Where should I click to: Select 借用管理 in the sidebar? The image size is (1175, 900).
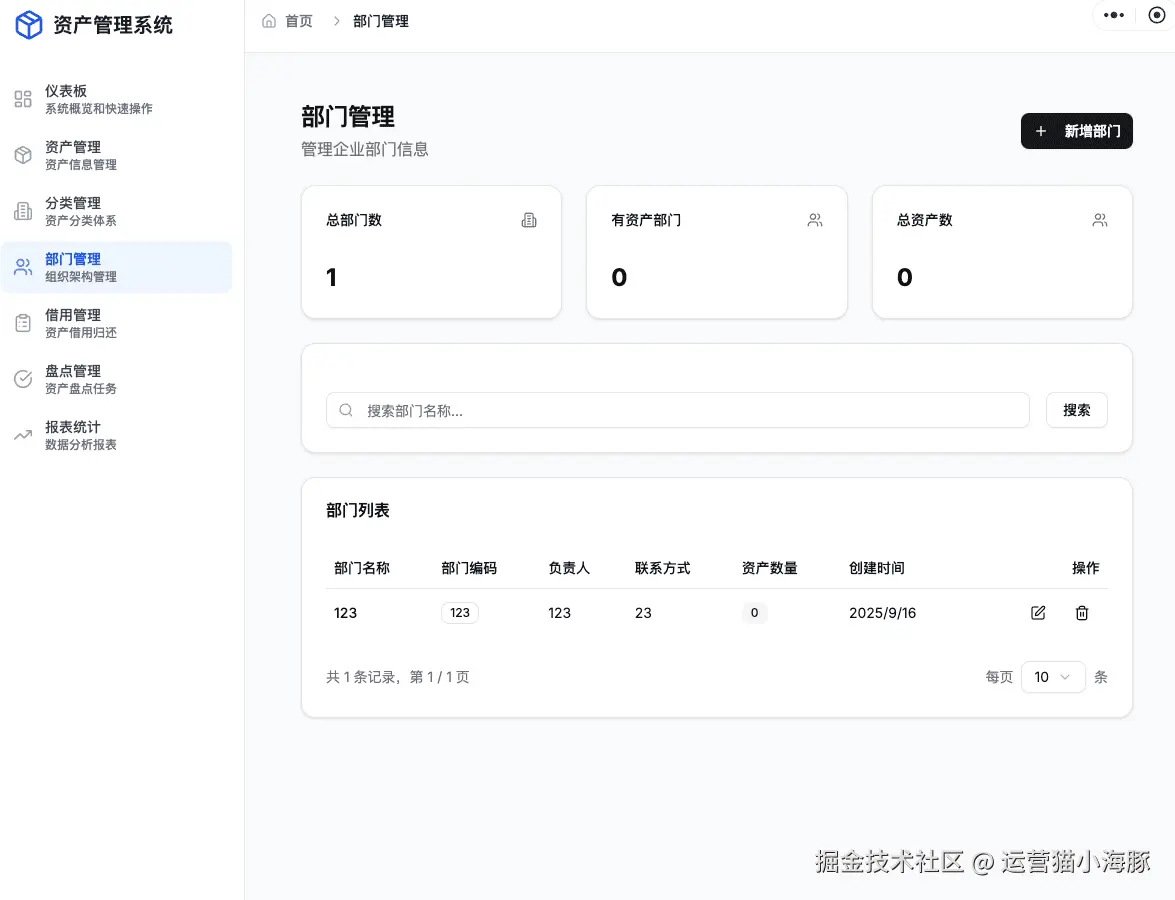[116, 323]
